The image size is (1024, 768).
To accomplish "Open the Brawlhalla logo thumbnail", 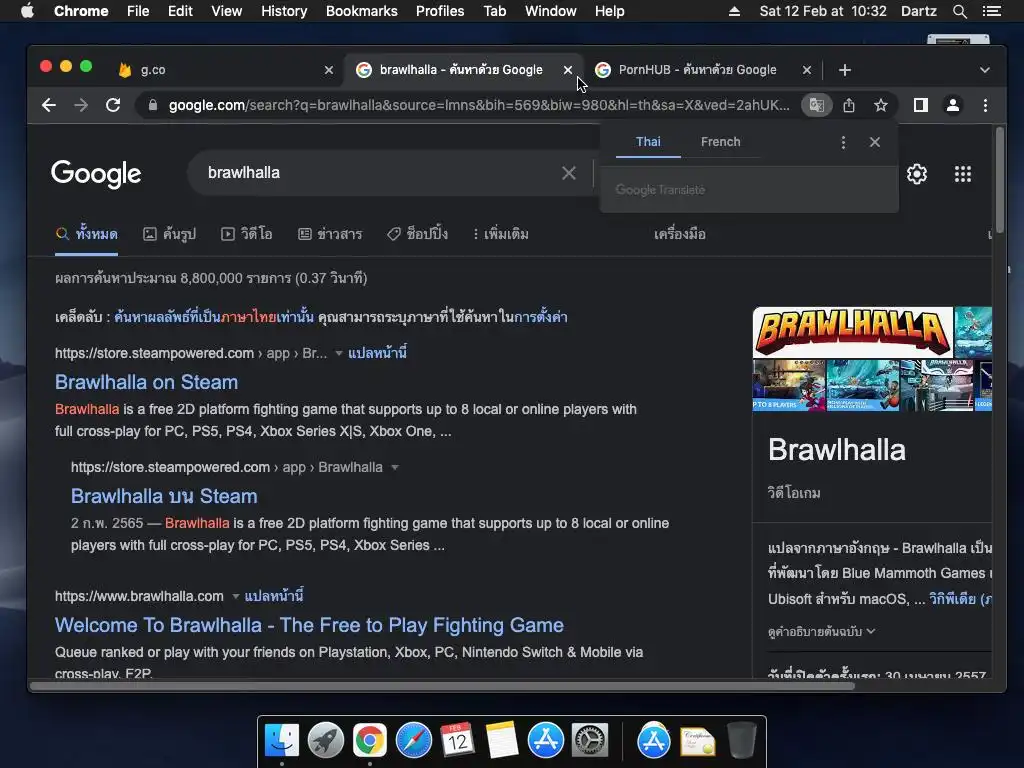I will [x=853, y=332].
